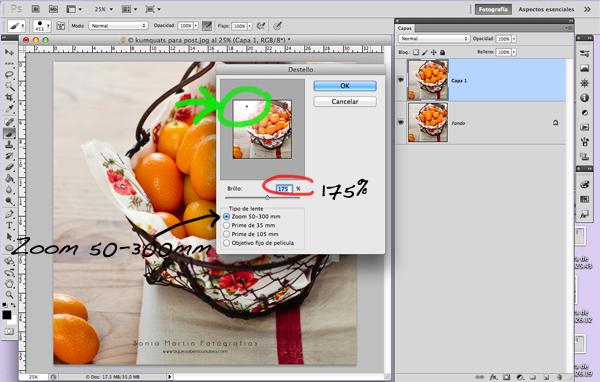Select the Fotografía workspace
The width and height of the screenshot is (600, 382).
pos(493,9)
